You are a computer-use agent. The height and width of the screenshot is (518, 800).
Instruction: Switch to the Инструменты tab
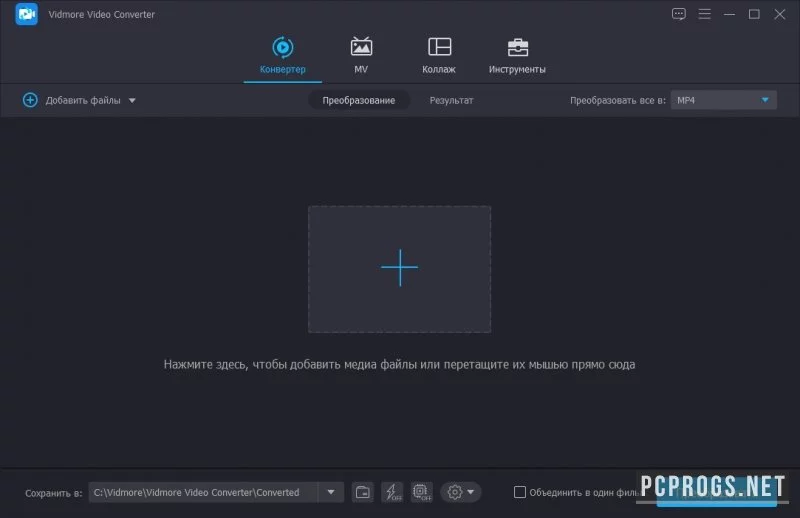click(x=517, y=56)
